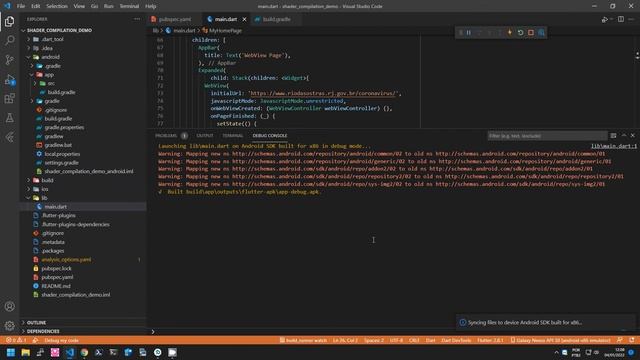Image resolution: width=640 pixels, height=360 pixels.
Task: Open the widget inspector from debug toolbar
Action: [x=541, y=33]
